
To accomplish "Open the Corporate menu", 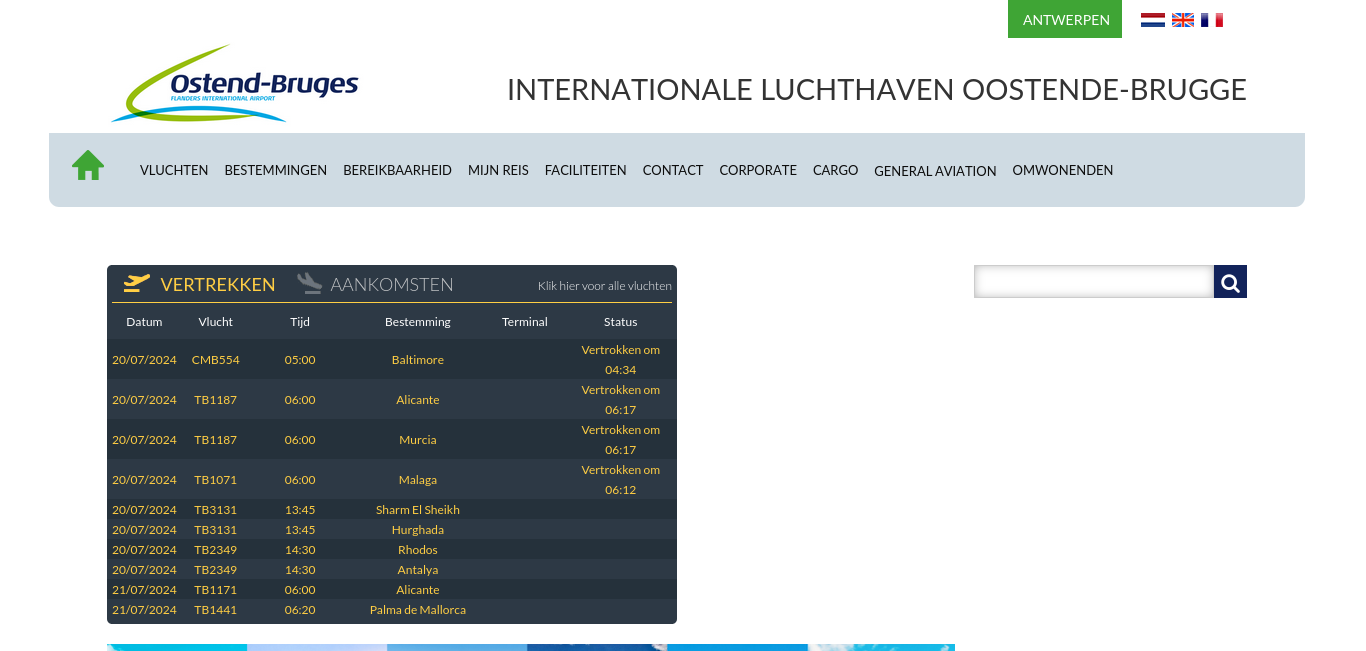I will (758, 170).
